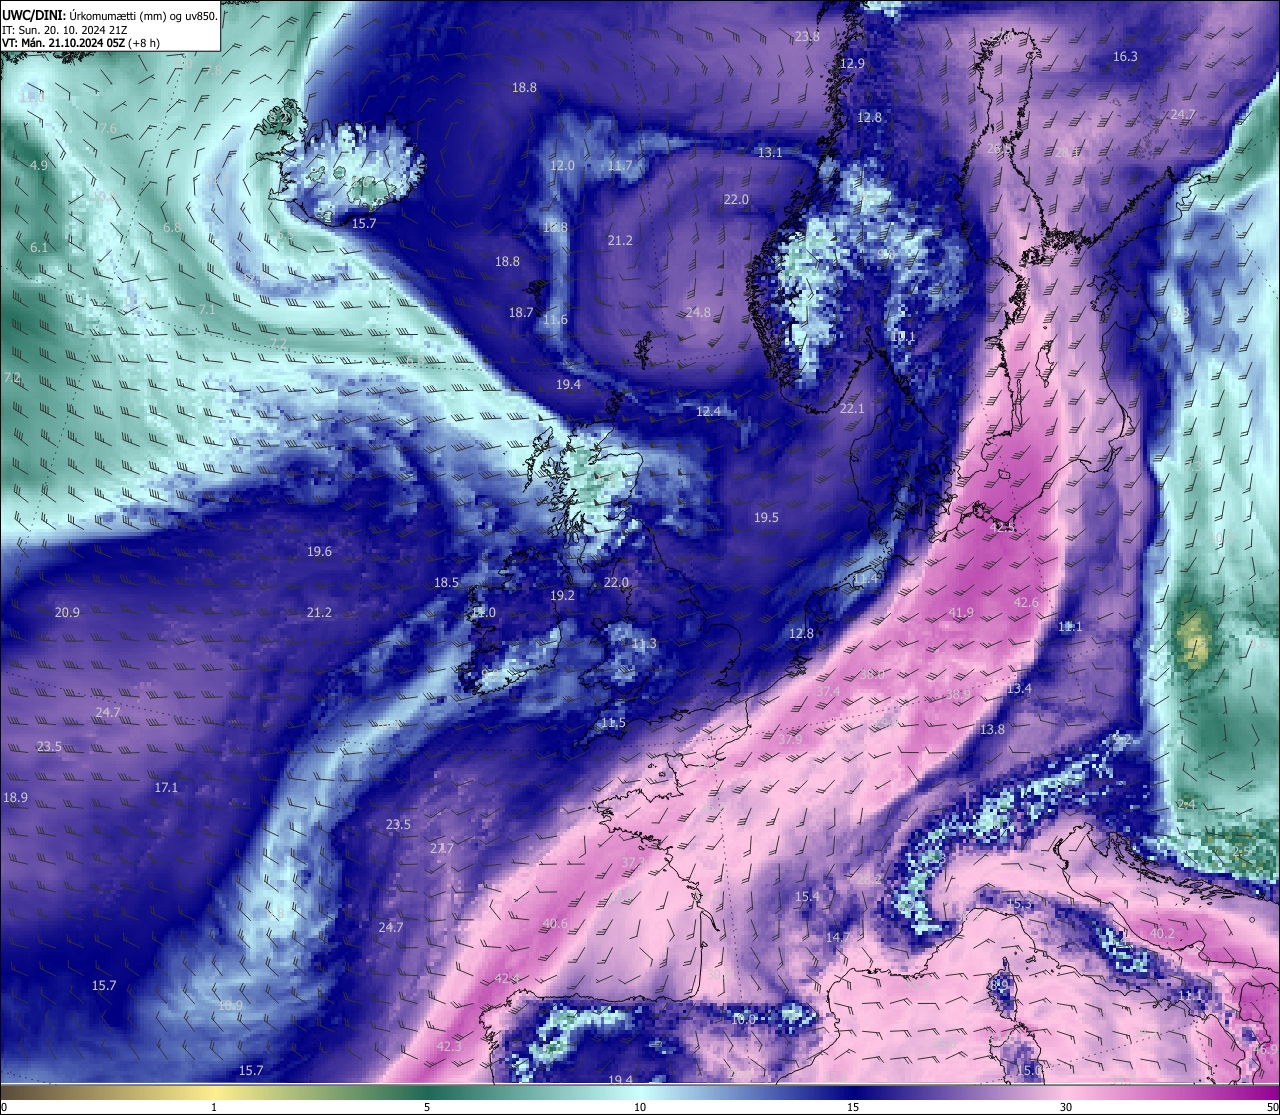The width and height of the screenshot is (1280, 1115).
Task: Click the 40.6 value on the map
Action: coord(555,924)
